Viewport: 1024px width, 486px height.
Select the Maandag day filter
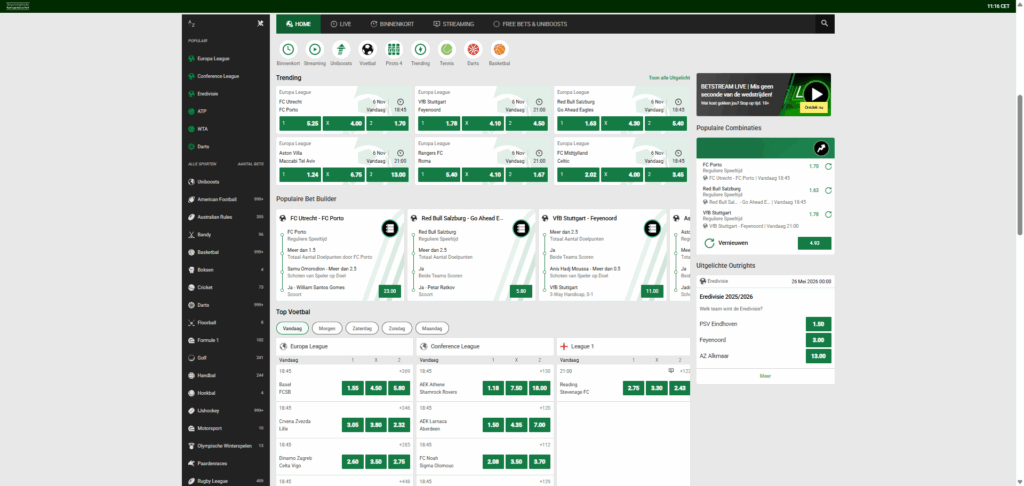[x=432, y=328]
